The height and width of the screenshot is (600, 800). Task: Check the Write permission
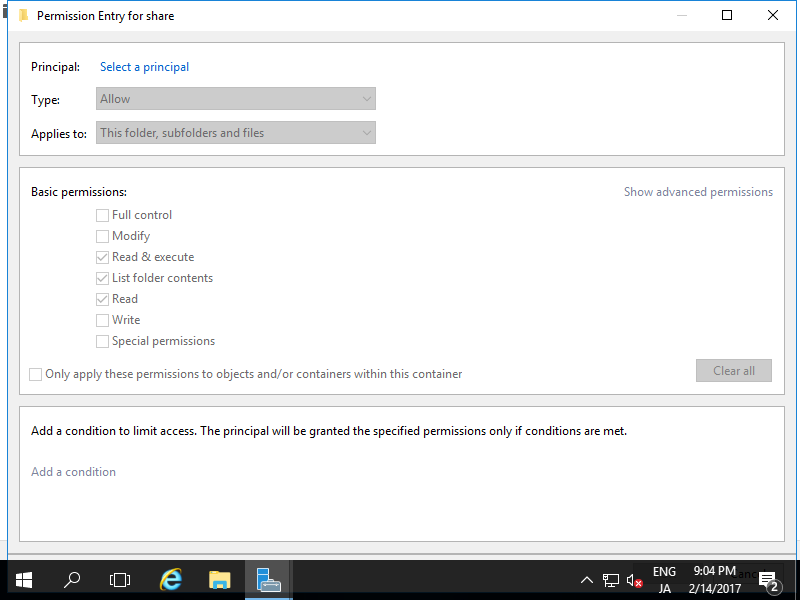pos(102,319)
